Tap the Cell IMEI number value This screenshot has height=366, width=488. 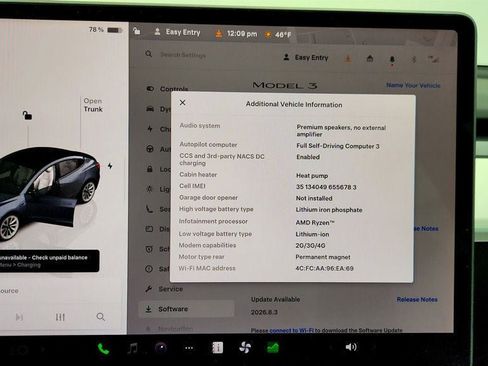pos(326,187)
